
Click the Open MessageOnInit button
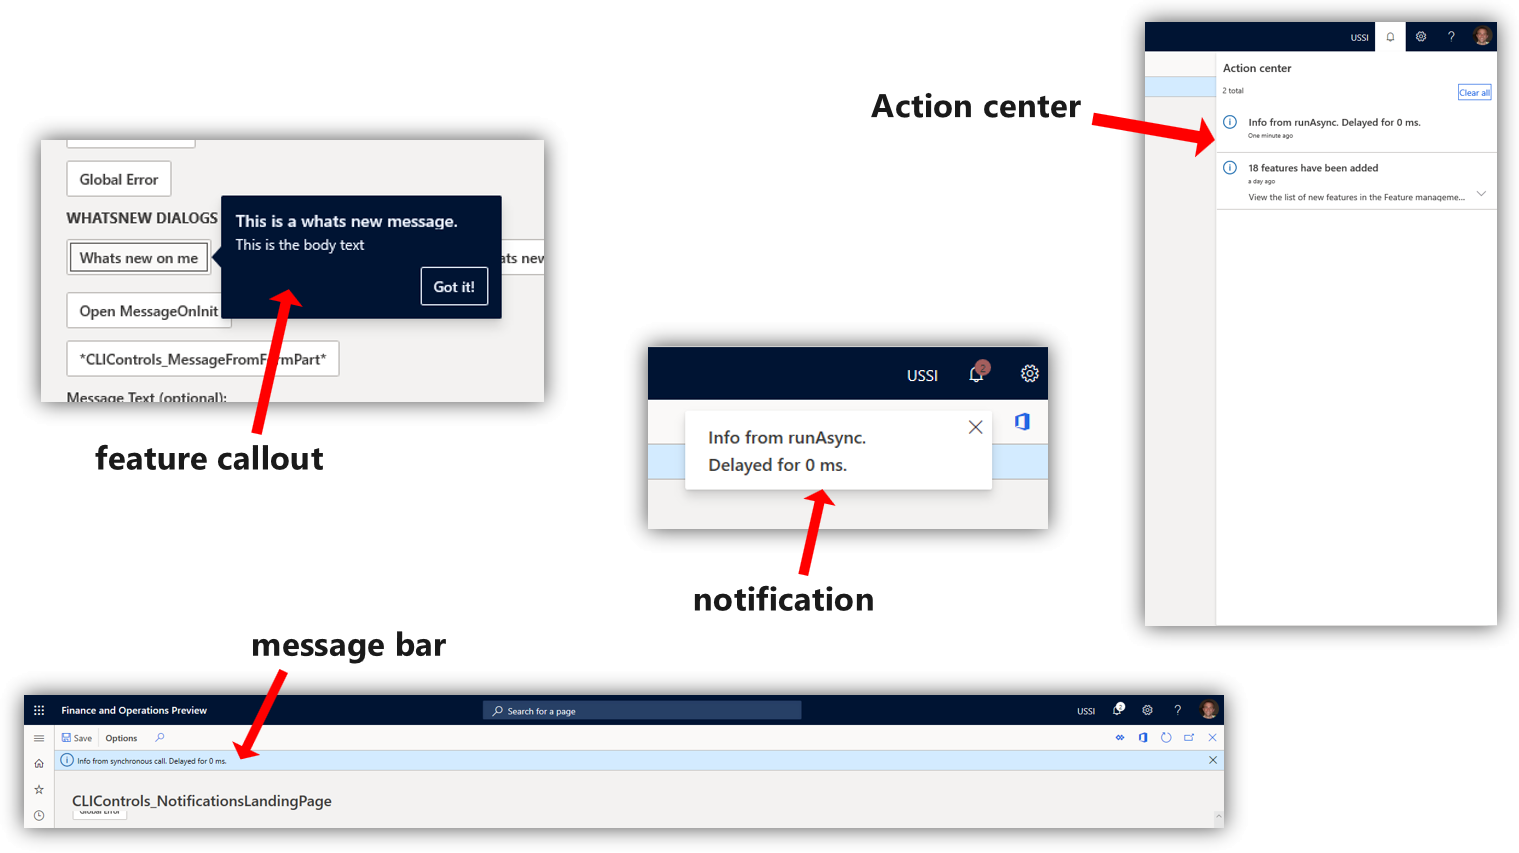tap(149, 311)
